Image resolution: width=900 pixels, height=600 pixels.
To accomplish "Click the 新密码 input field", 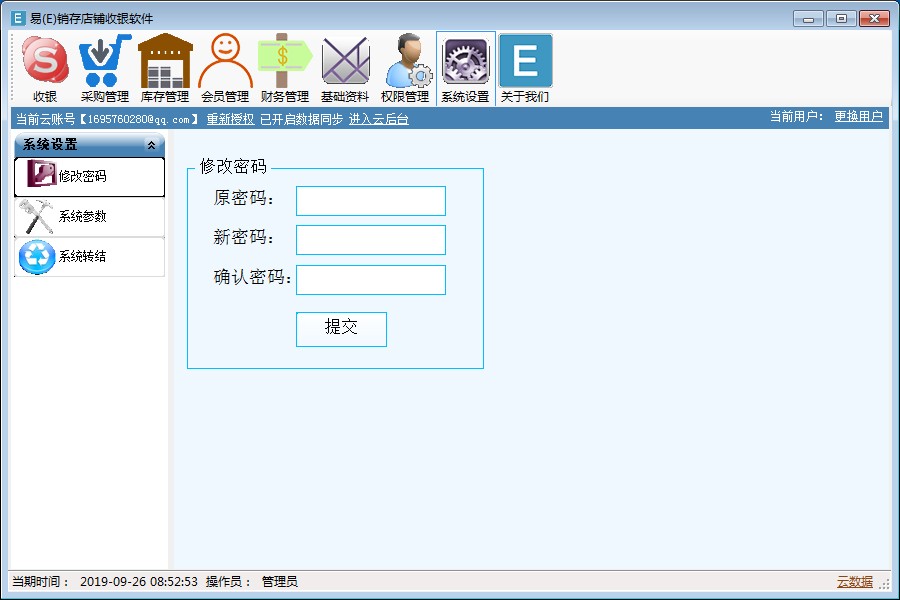I will click(371, 240).
